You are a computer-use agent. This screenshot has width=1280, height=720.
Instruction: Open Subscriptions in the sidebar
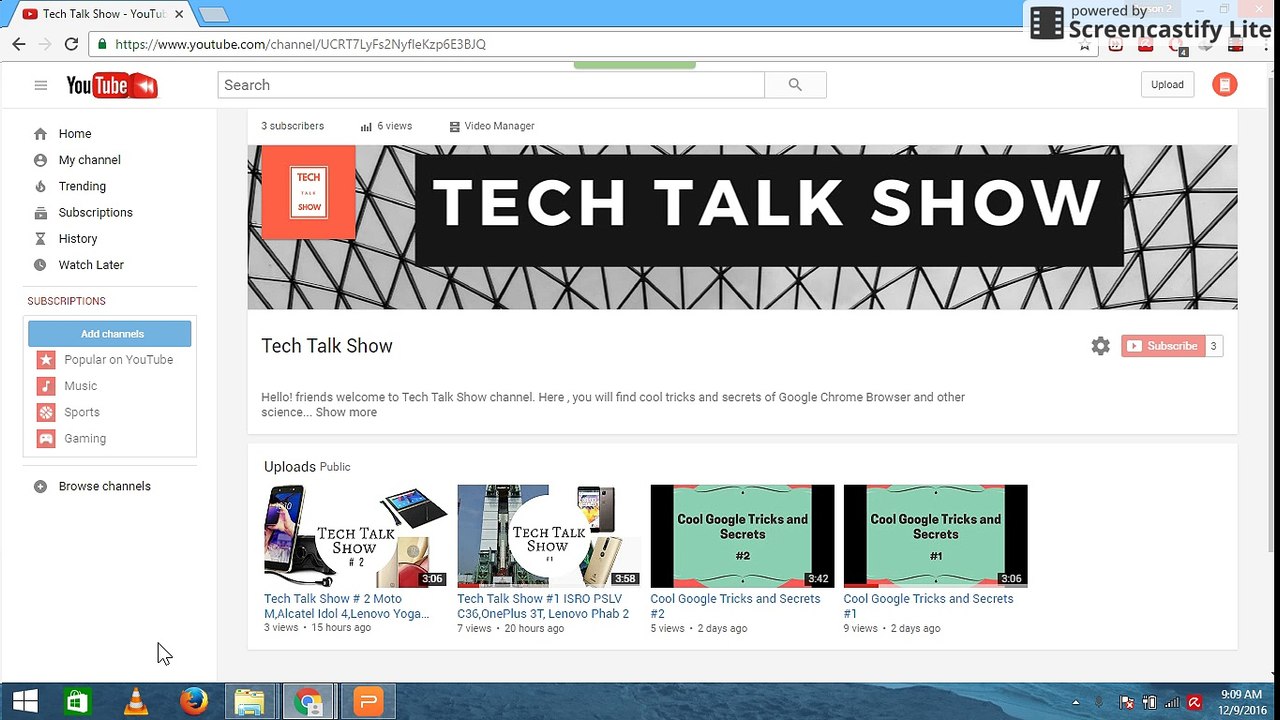95,213
